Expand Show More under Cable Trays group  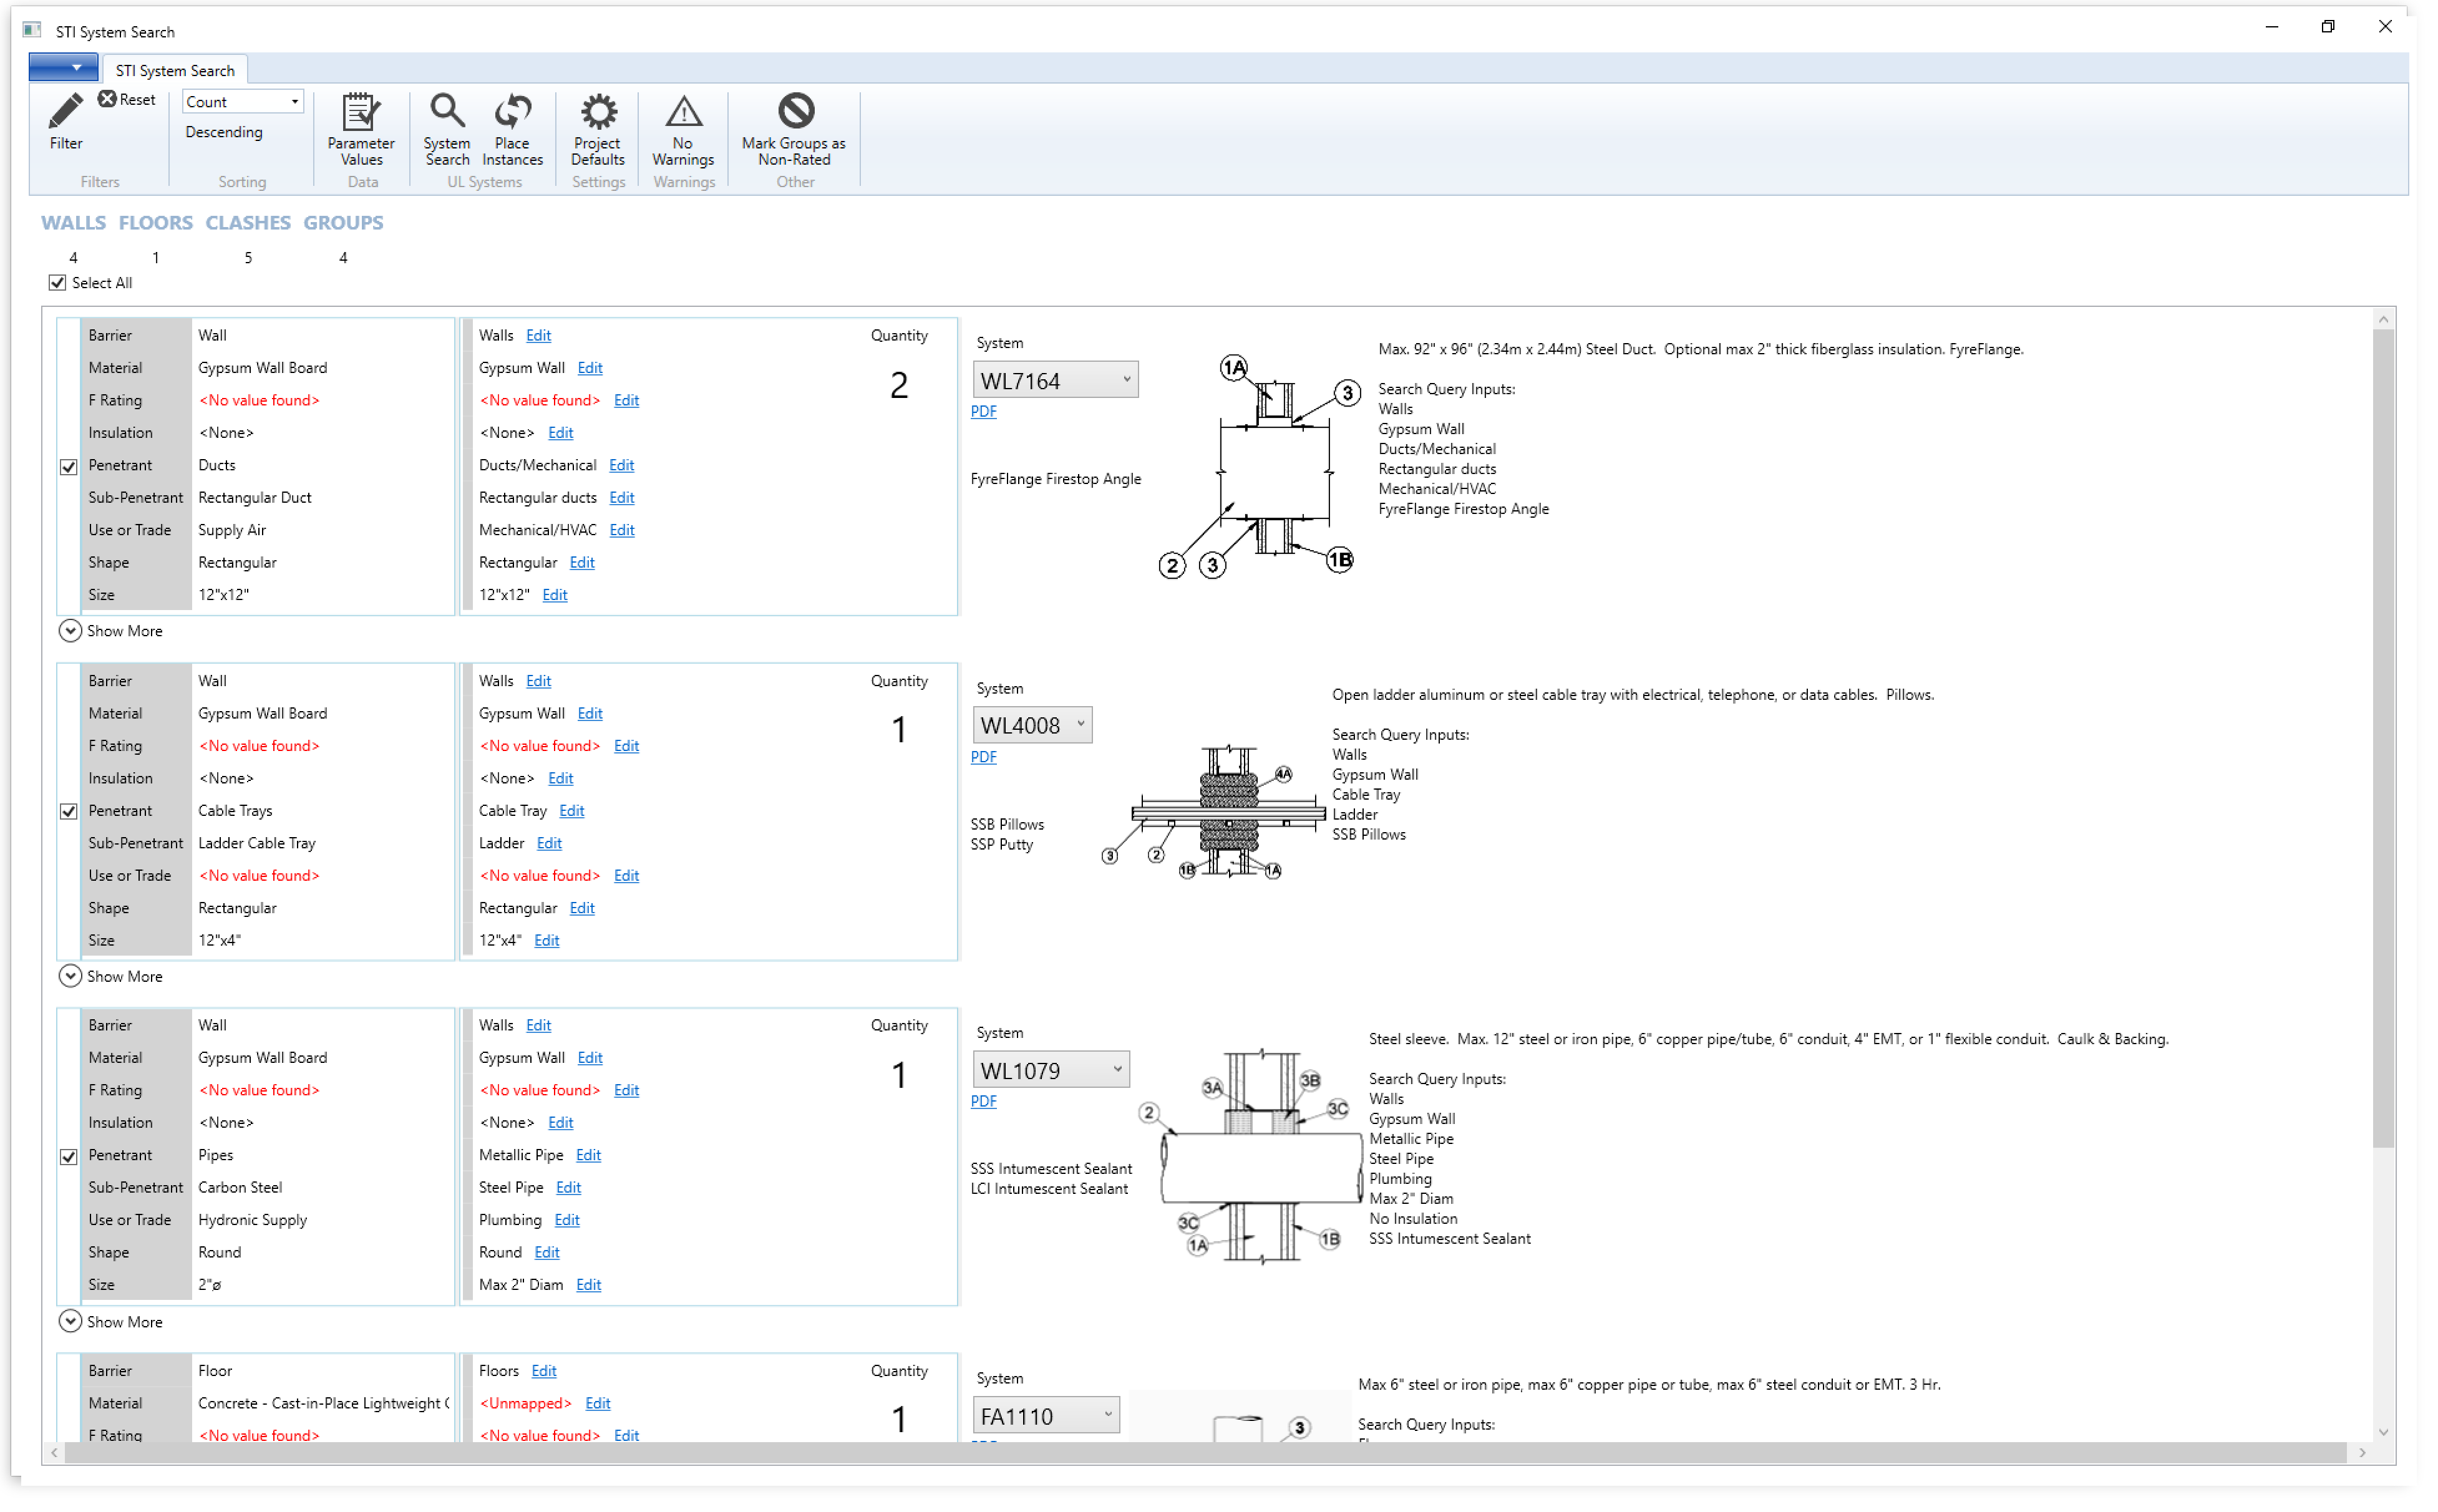70,977
